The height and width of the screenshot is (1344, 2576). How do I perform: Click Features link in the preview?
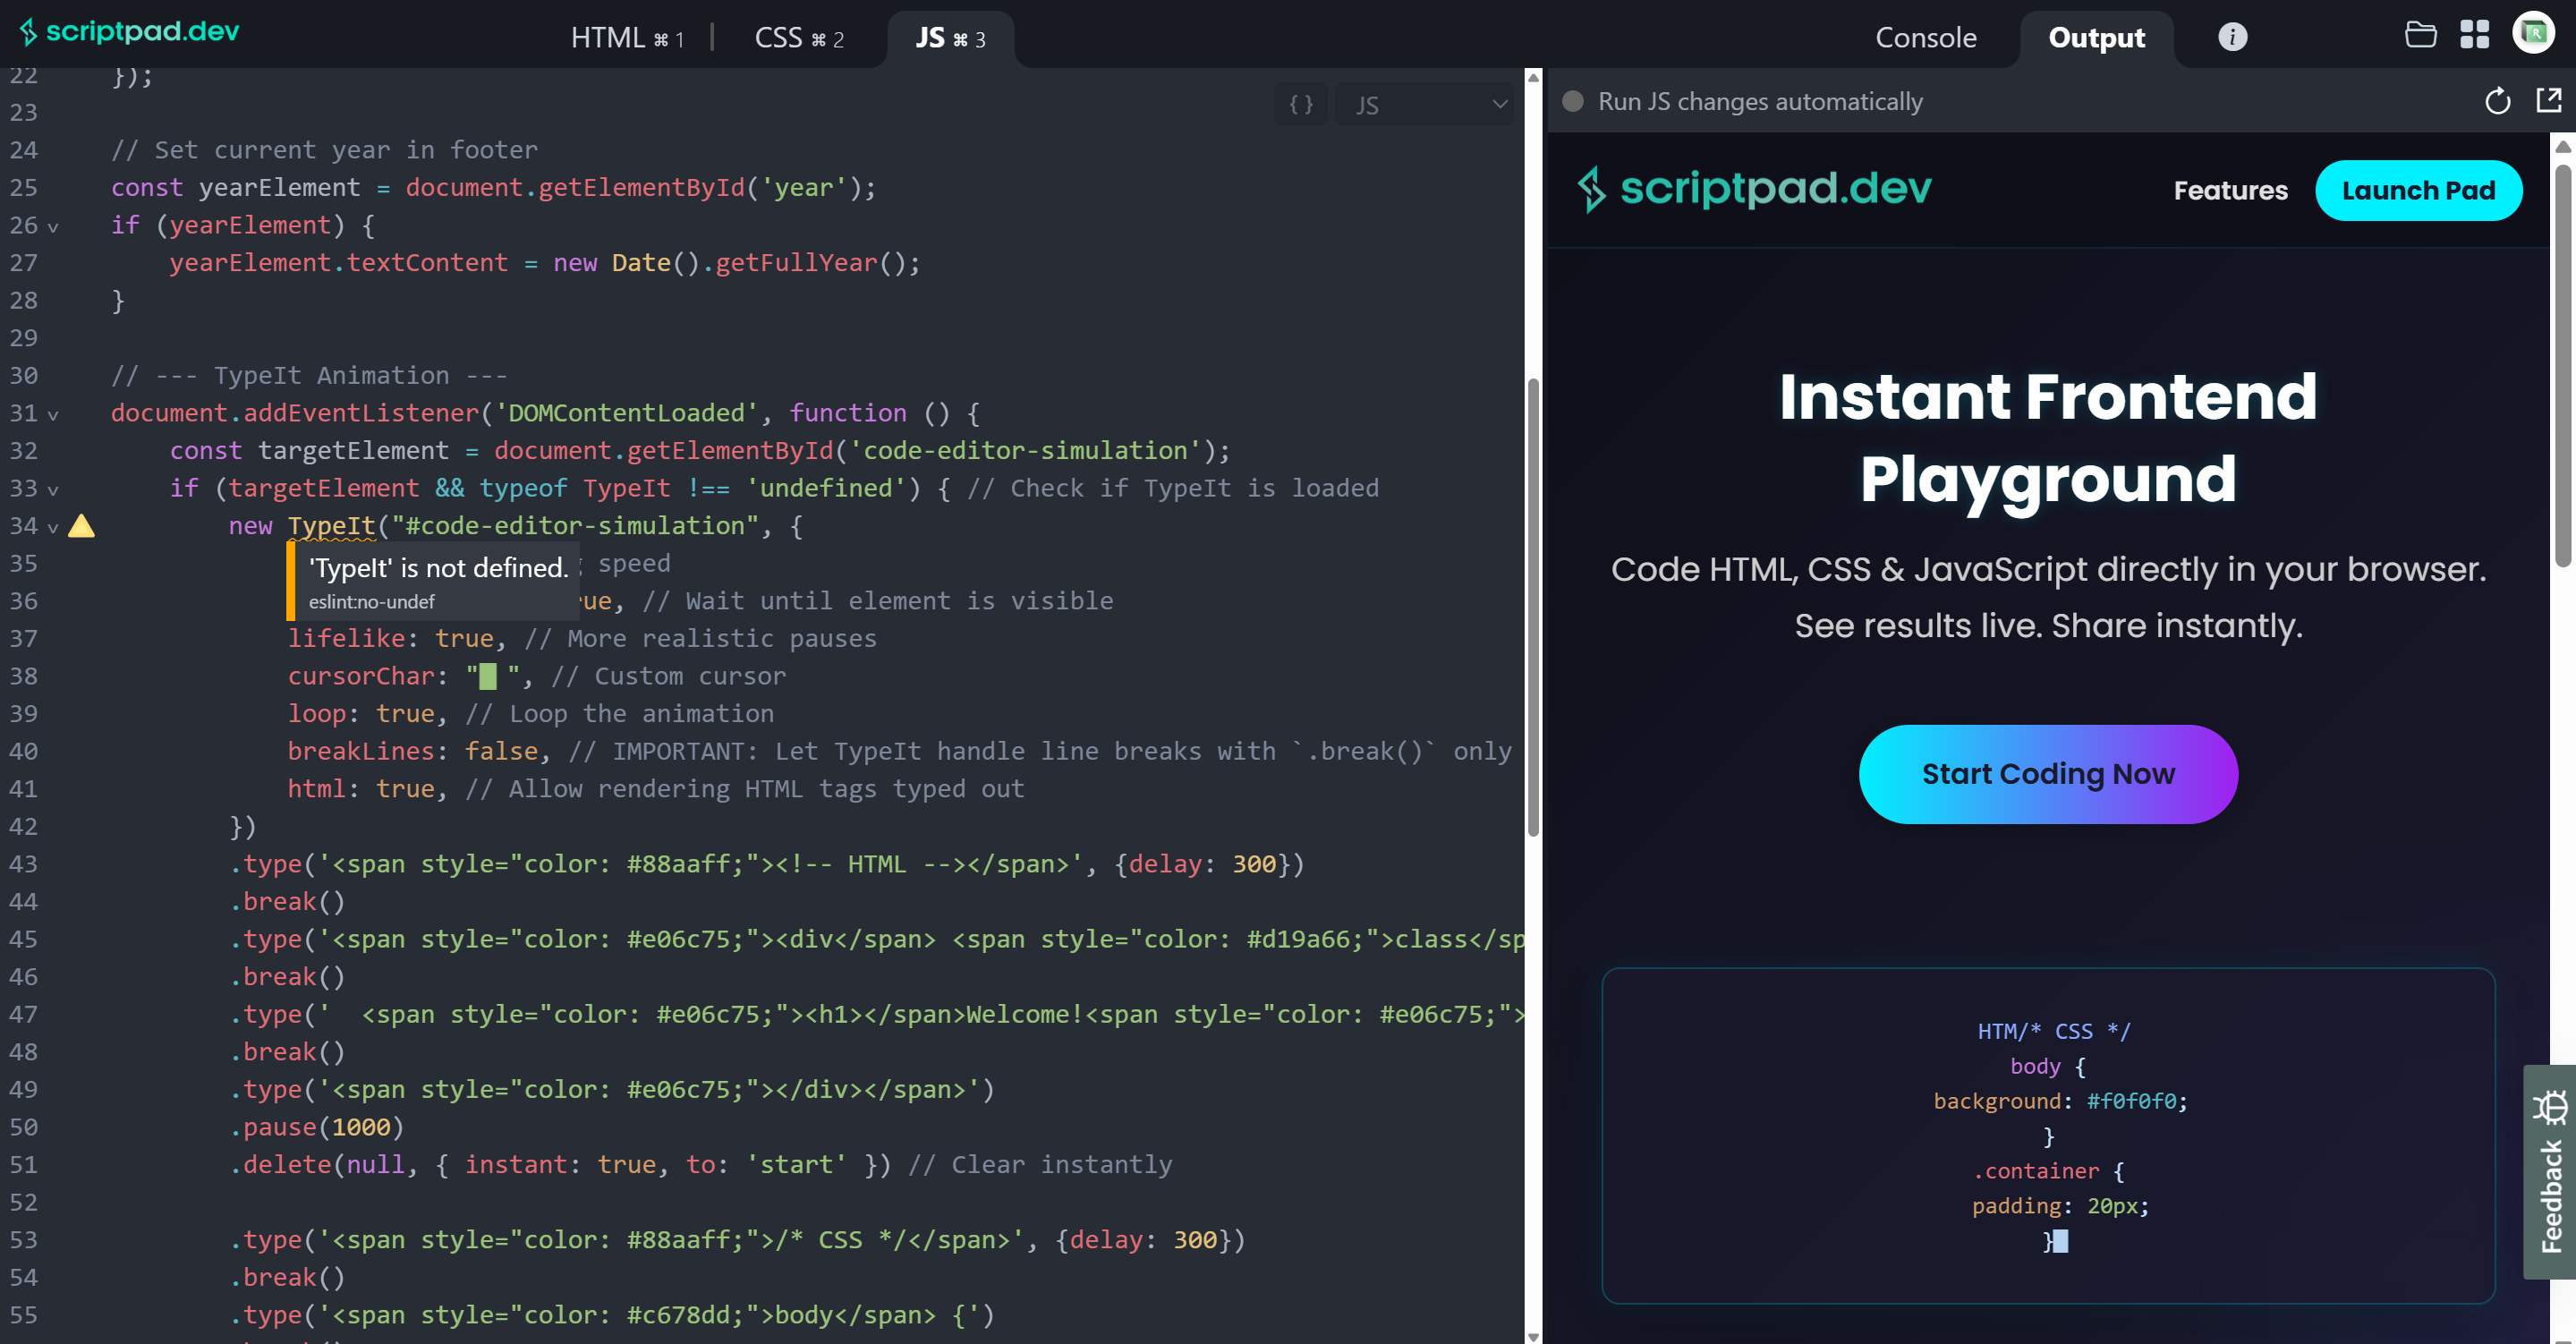2230,190
